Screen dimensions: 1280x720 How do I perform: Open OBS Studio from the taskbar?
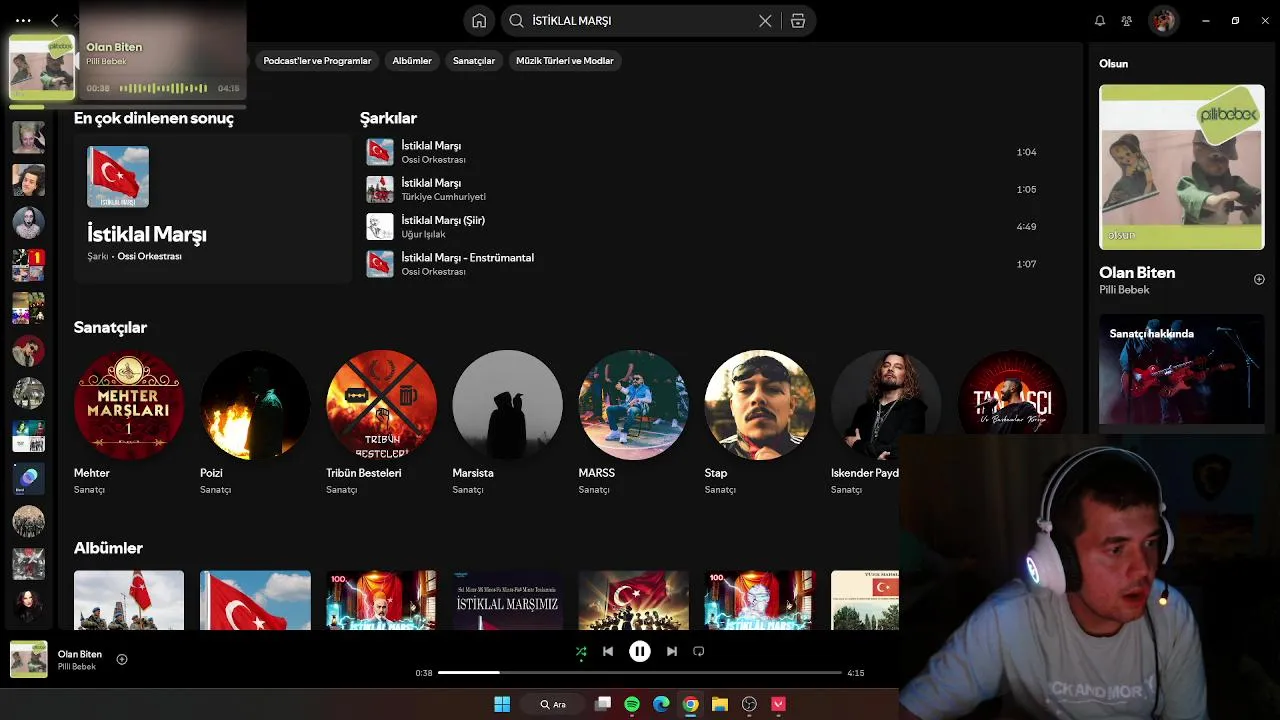(749, 704)
